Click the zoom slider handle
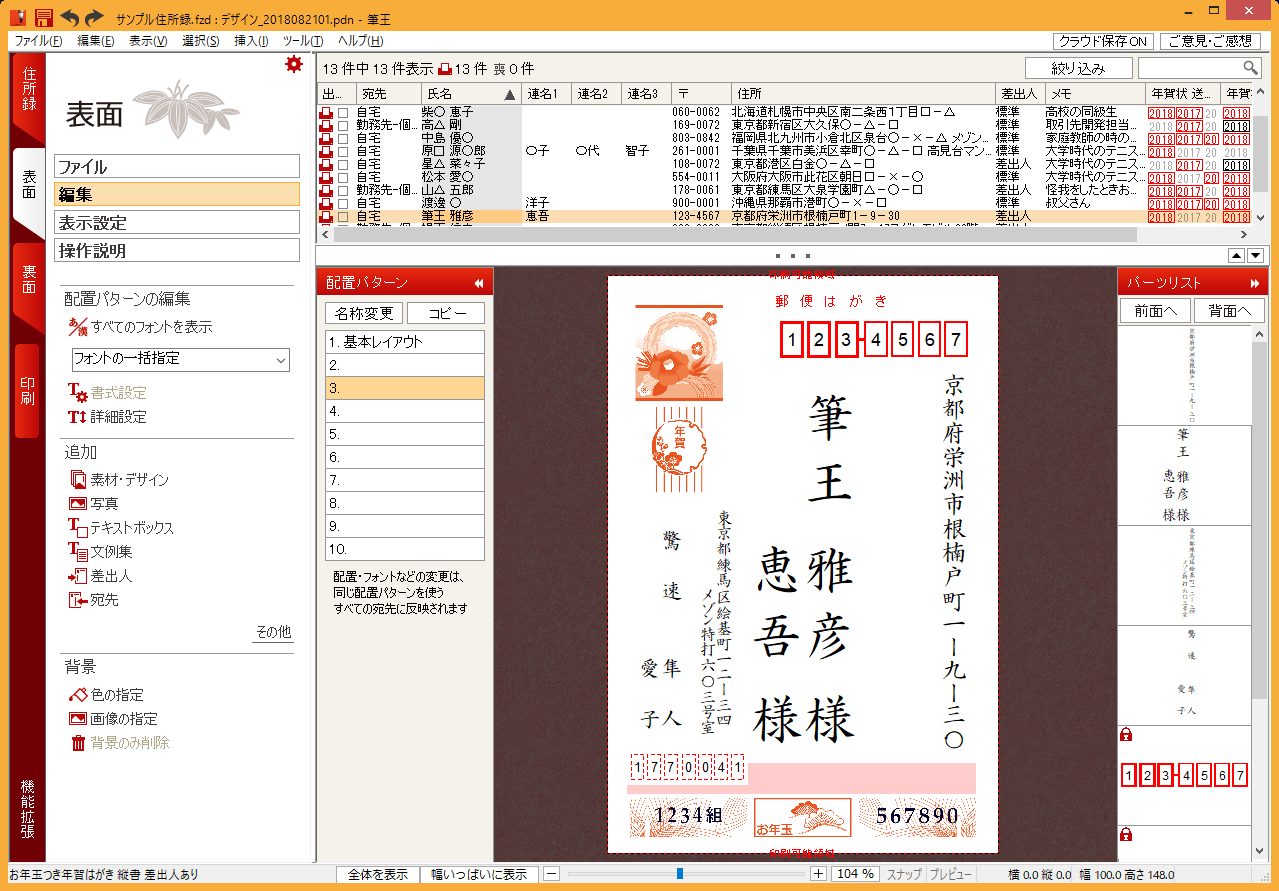The height and width of the screenshot is (891, 1279). click(680, 874)
